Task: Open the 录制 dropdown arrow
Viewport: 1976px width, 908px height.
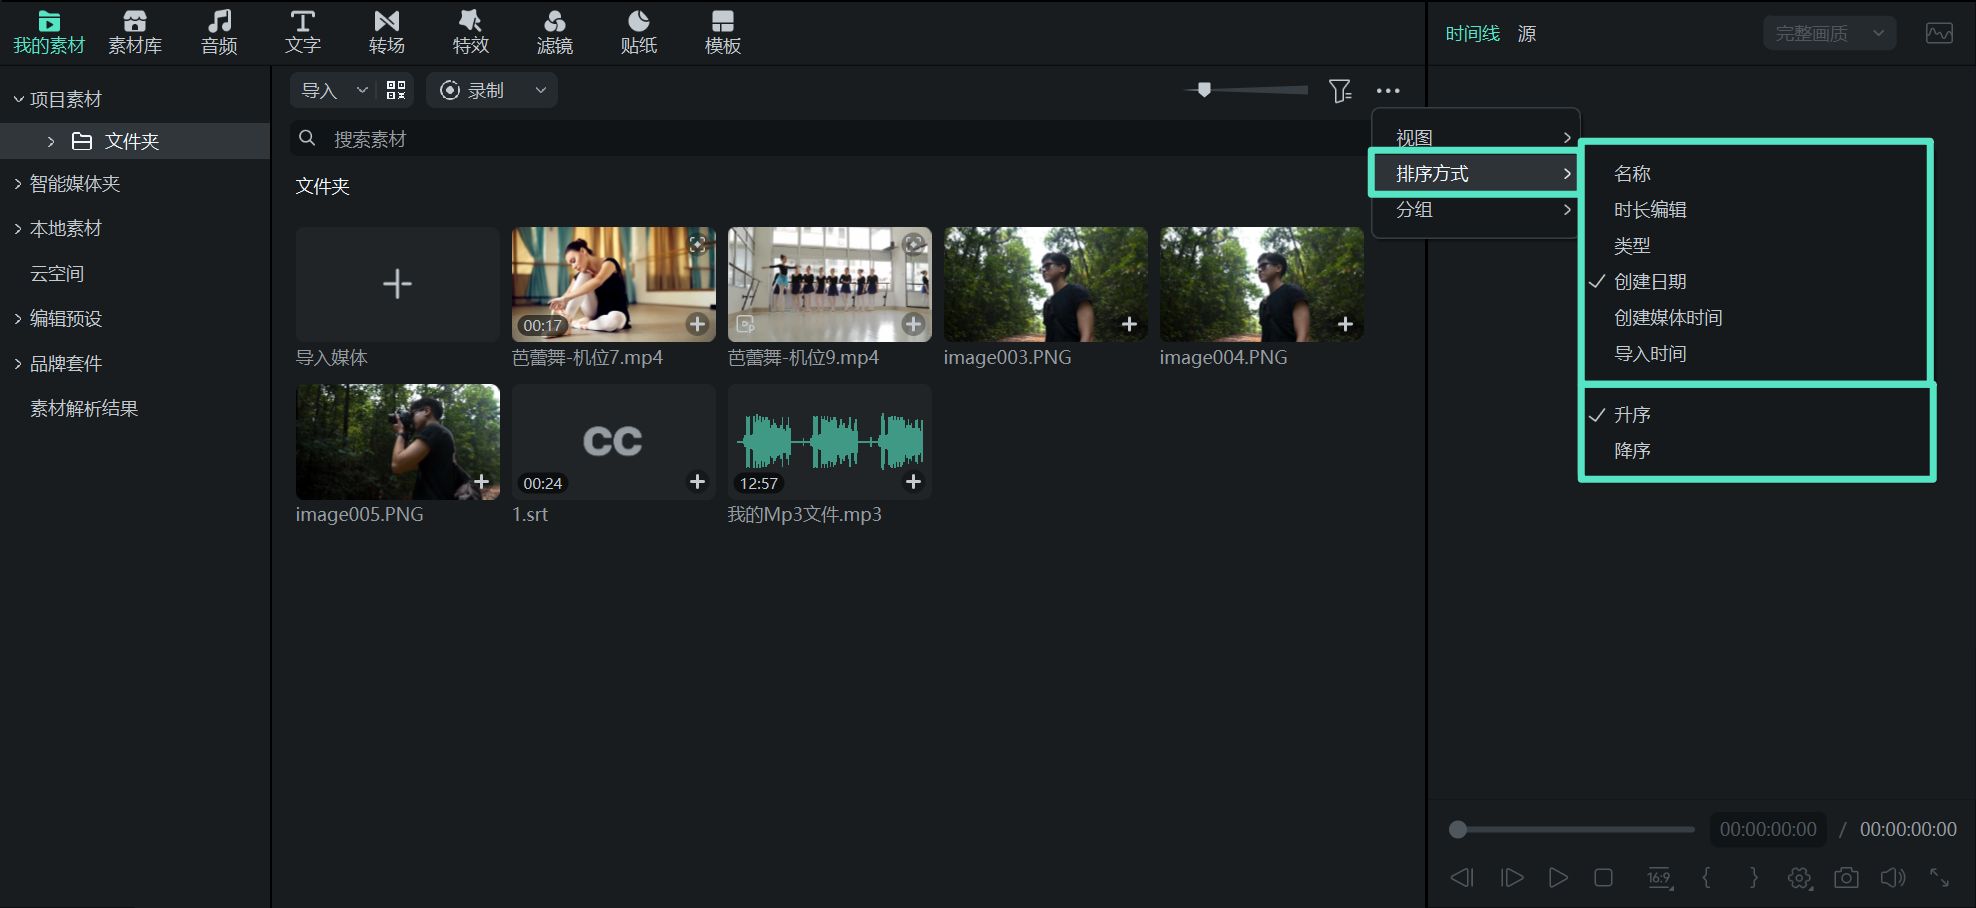Action: tap(541, 90)
